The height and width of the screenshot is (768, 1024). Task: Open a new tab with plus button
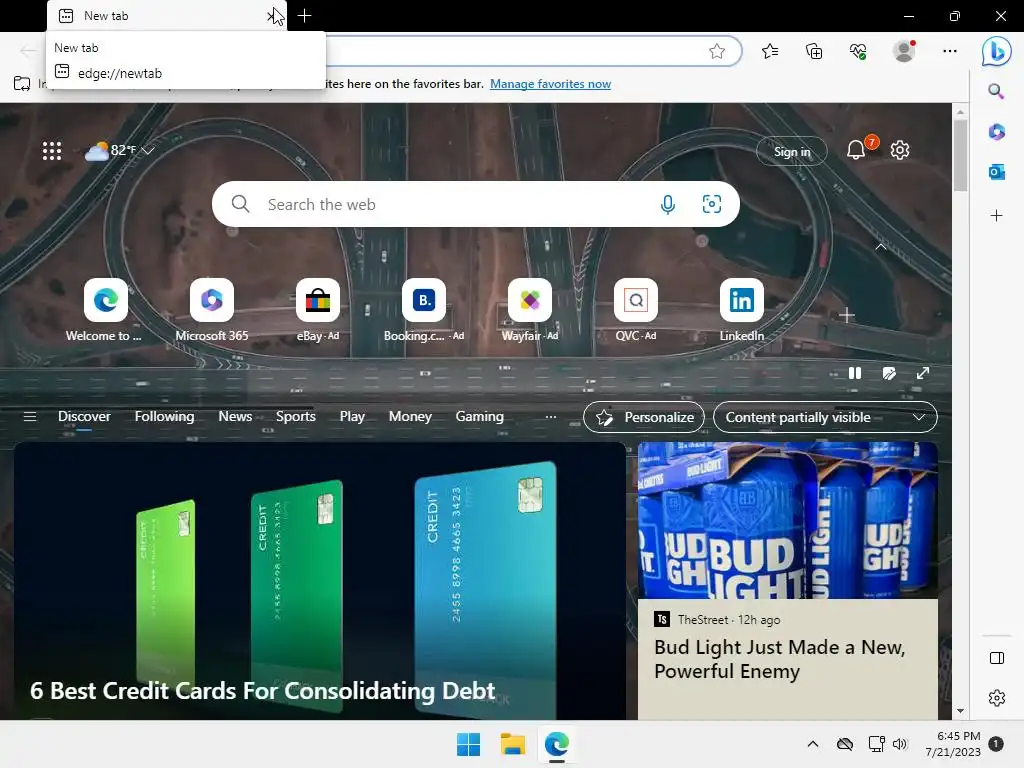coord(304,16)
